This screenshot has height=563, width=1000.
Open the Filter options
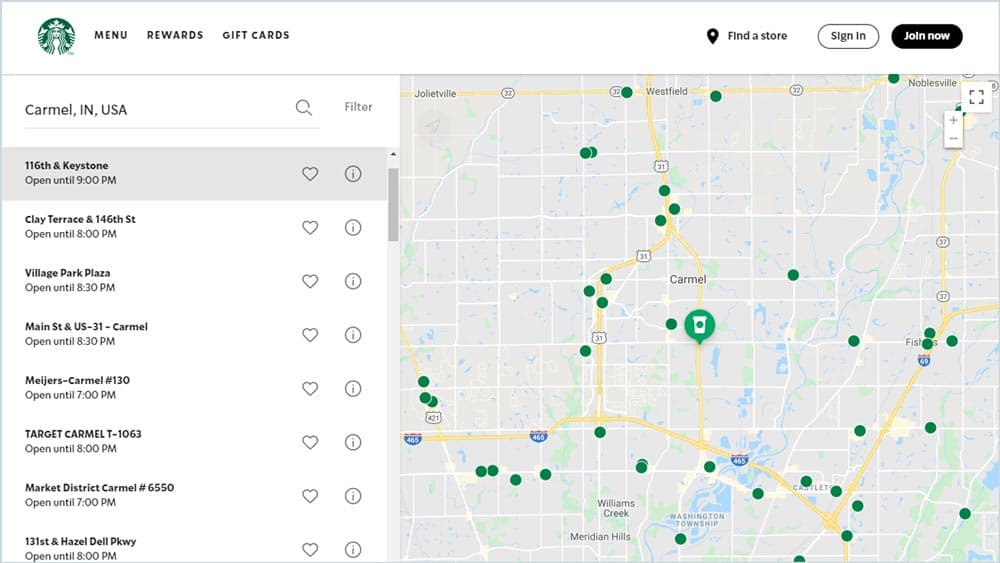[358, 107]
